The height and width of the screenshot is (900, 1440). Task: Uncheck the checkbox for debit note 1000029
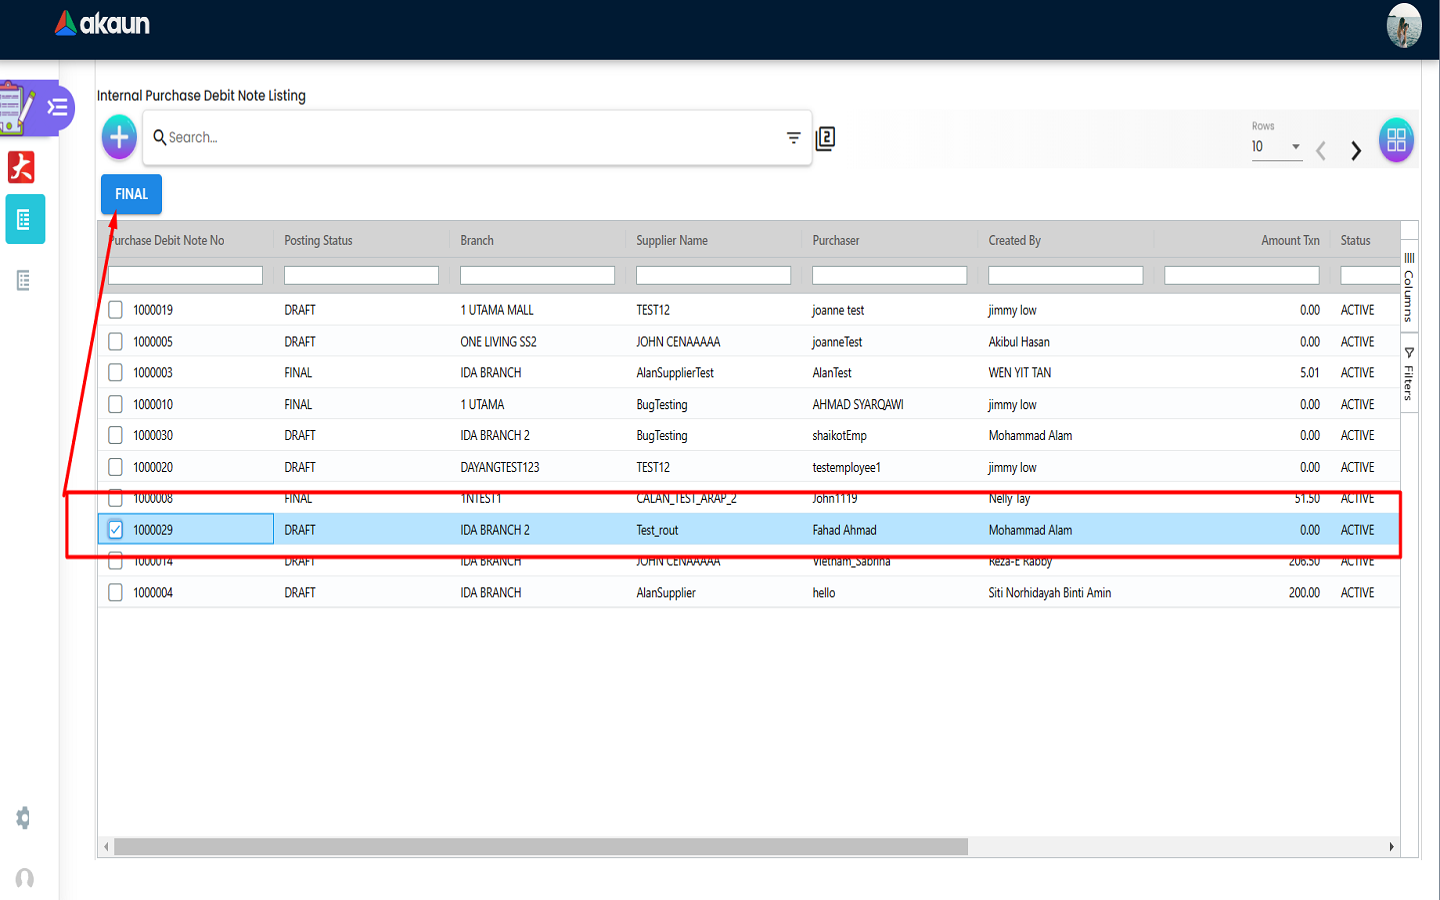click(x=116, y=530)
